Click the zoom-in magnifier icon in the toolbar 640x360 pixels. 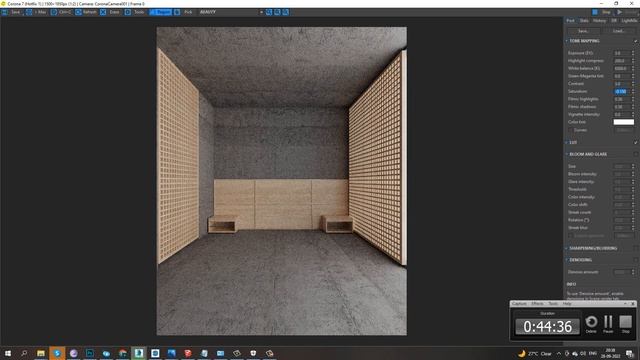click(x=269, y=12)
